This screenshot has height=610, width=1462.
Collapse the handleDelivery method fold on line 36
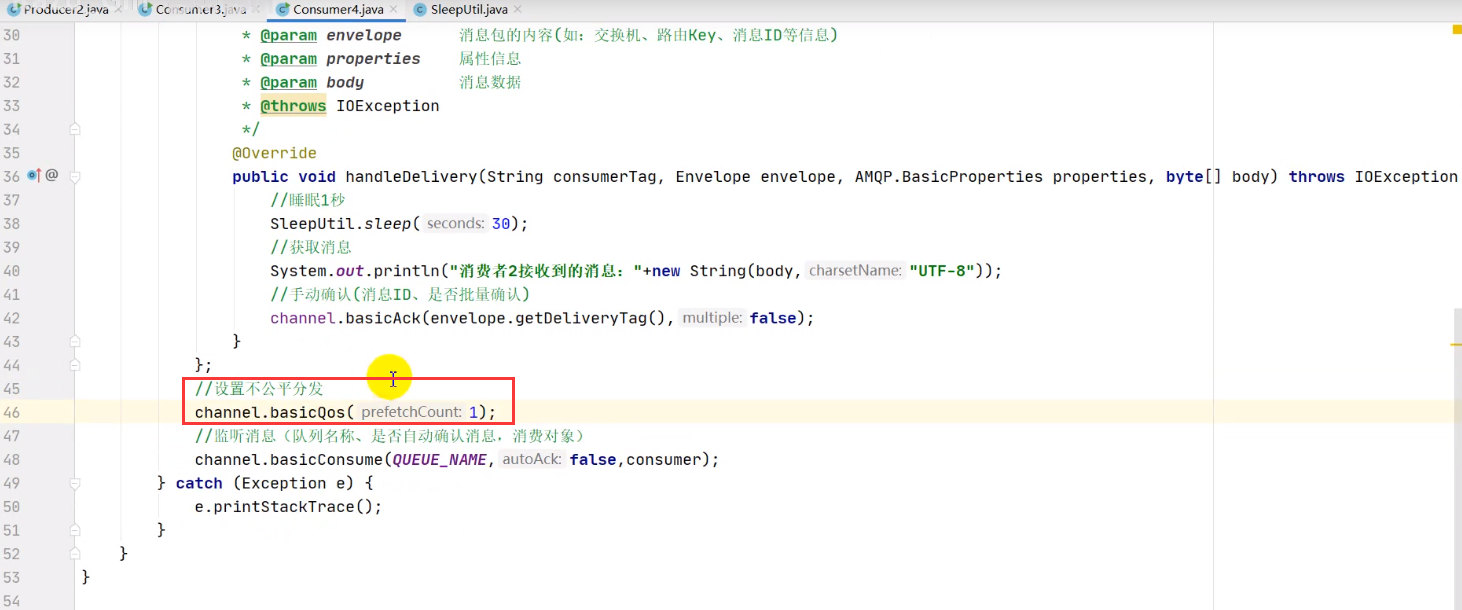point(75,176)
